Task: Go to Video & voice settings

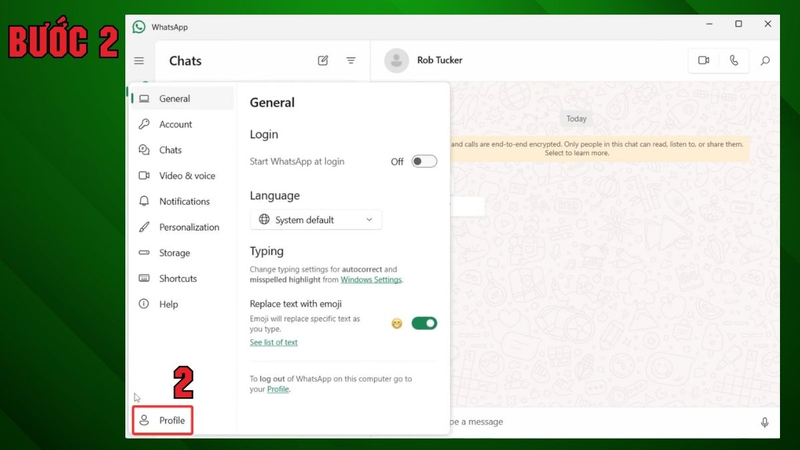Action: click(x=183, y=176)
